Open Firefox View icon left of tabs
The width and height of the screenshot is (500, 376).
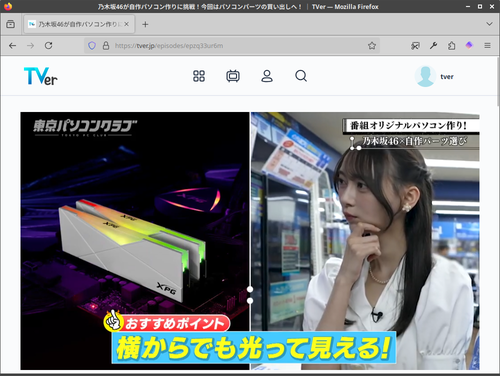11,24
